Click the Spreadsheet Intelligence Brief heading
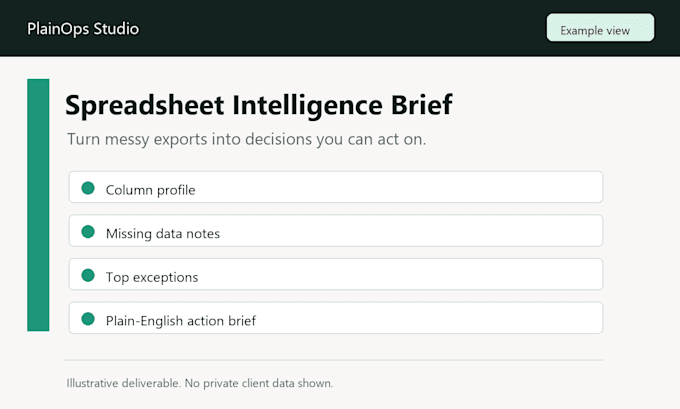The width and height of the screenshot is (680, 409). [x=258, y=105]
